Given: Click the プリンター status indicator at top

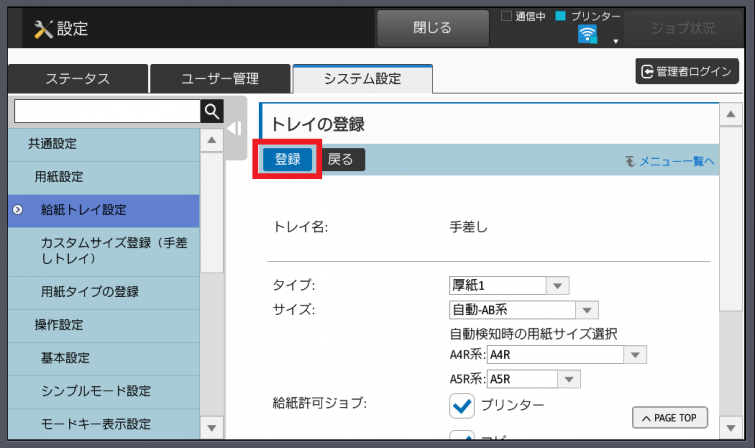Looking at the screenshot, I should click(588, 16).
